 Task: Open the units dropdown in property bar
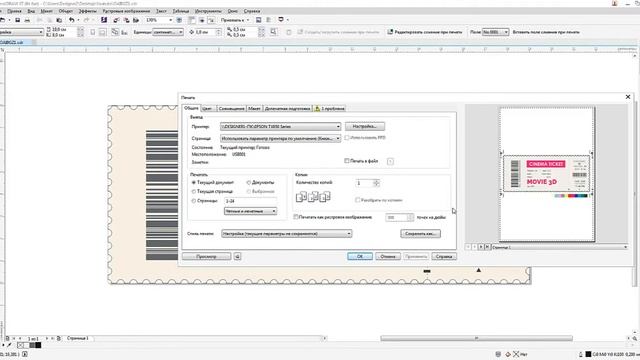tap(168, 32)
